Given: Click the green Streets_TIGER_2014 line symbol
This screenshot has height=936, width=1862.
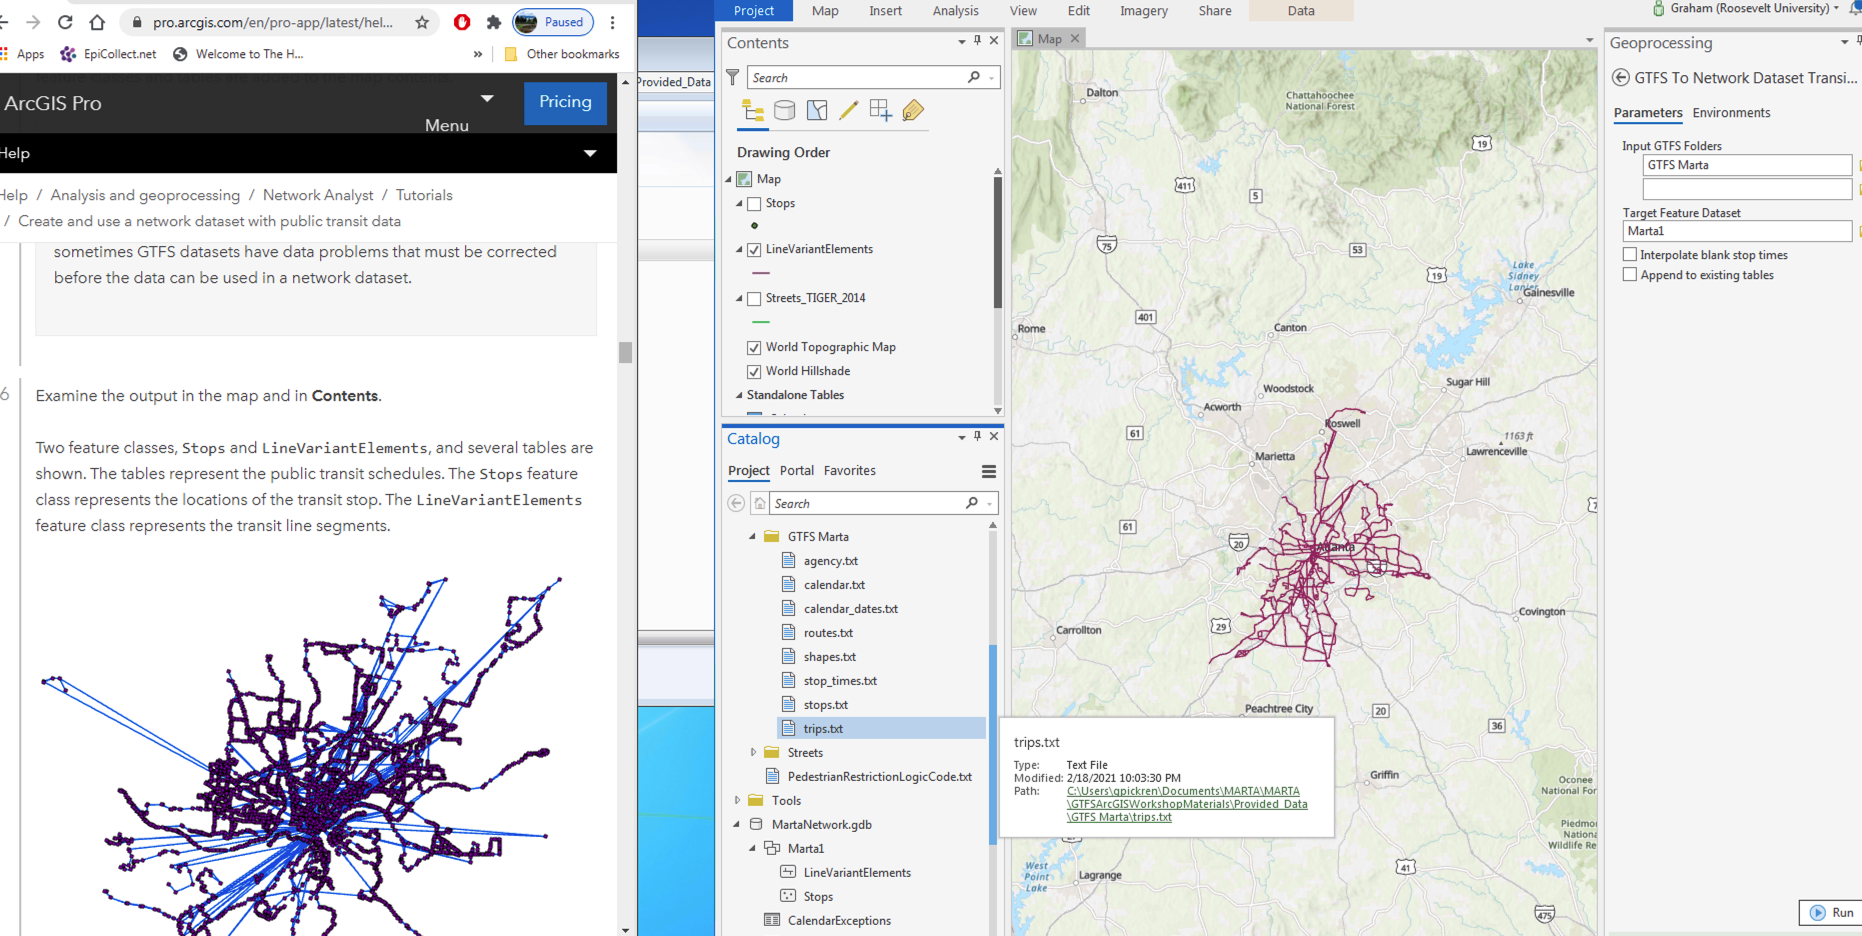Looking at the screenshot, I should [761, 322].
